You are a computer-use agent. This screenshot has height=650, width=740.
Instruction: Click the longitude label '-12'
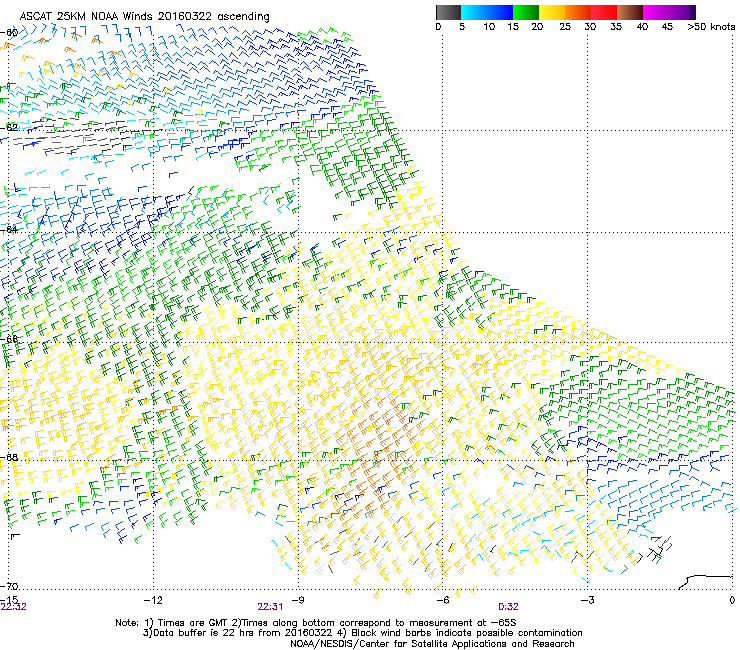point(153,600)
